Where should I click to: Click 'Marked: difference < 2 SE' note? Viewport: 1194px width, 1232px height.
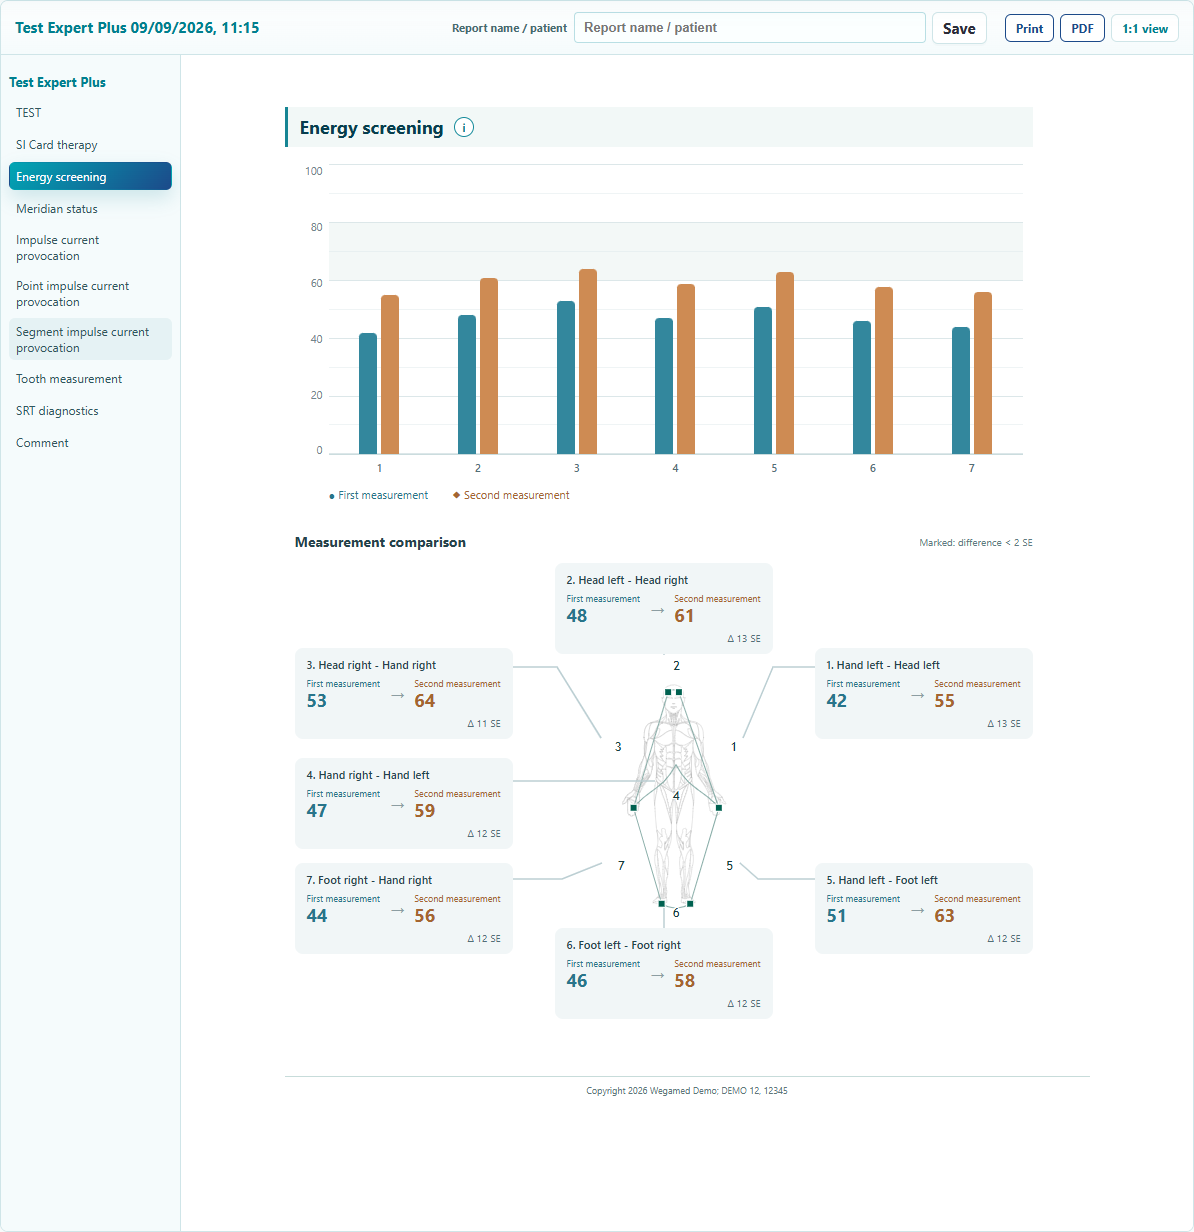tap(976, 543)
